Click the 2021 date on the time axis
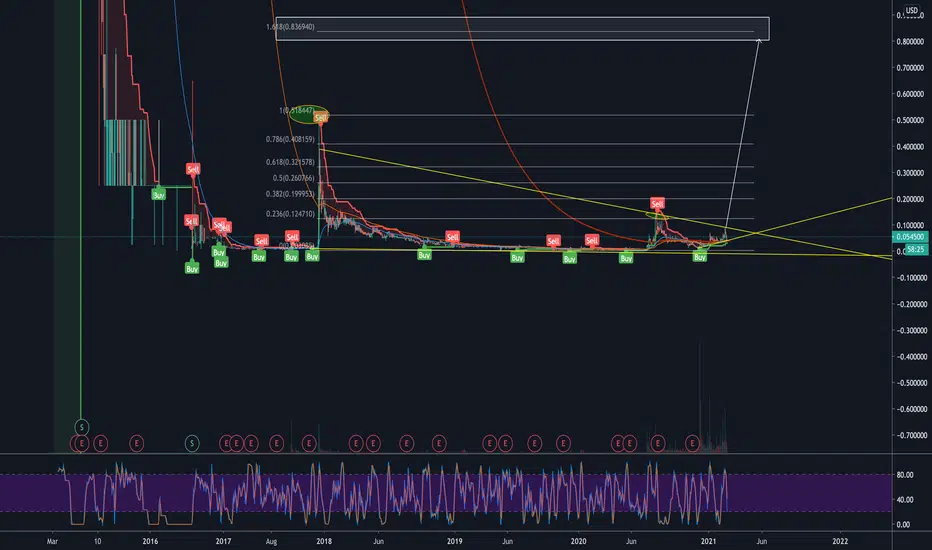Screen dimensions: 932x550 tap(708, 541)
